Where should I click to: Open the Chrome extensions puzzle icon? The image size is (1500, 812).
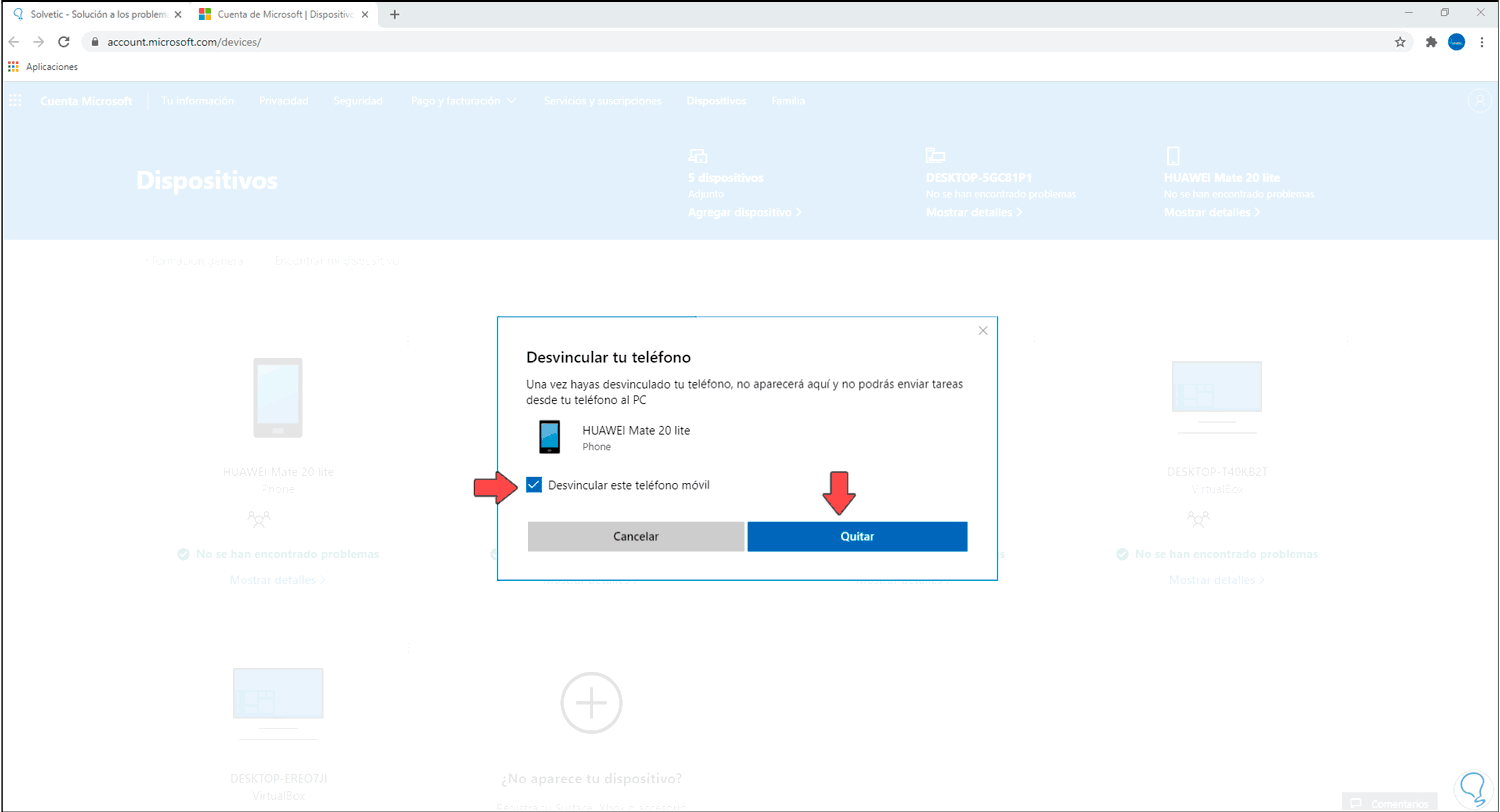point(1431,42)
